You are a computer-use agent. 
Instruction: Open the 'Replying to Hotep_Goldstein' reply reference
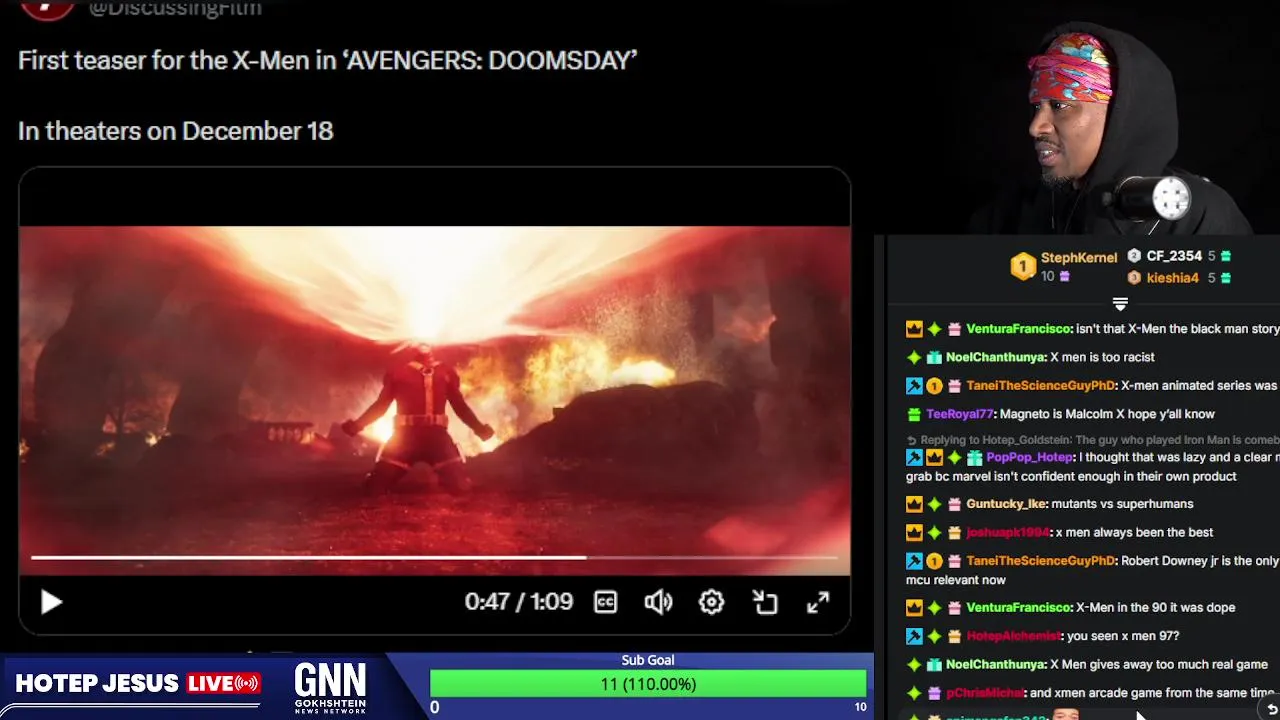pos(1092,440)
